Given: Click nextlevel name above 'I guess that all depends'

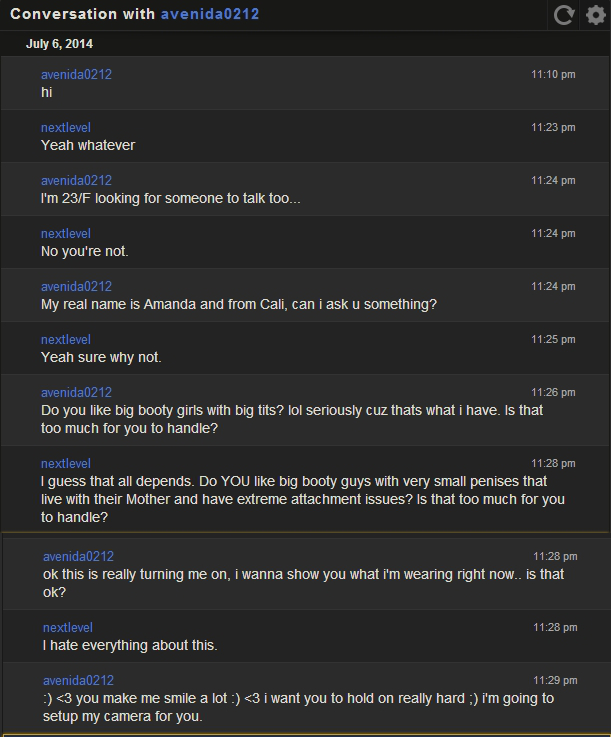Looking at the screenshot, I should (65, 463).
